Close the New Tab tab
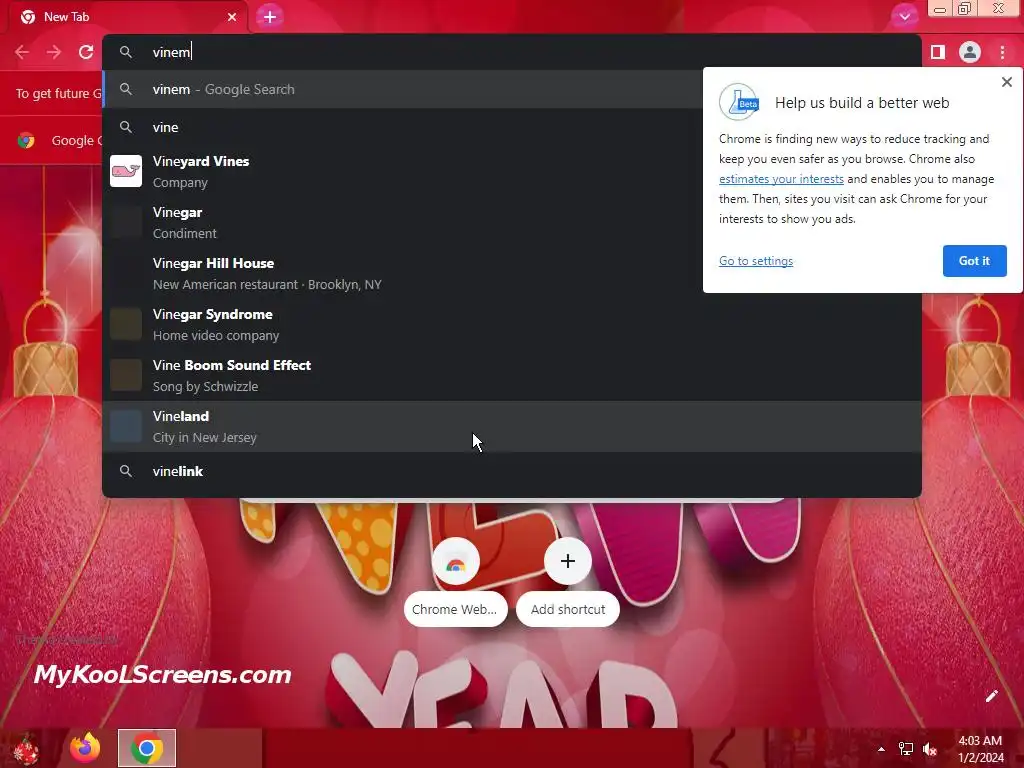The height and width of the screenshot is (768, 1024). click(x=232, y=17)
